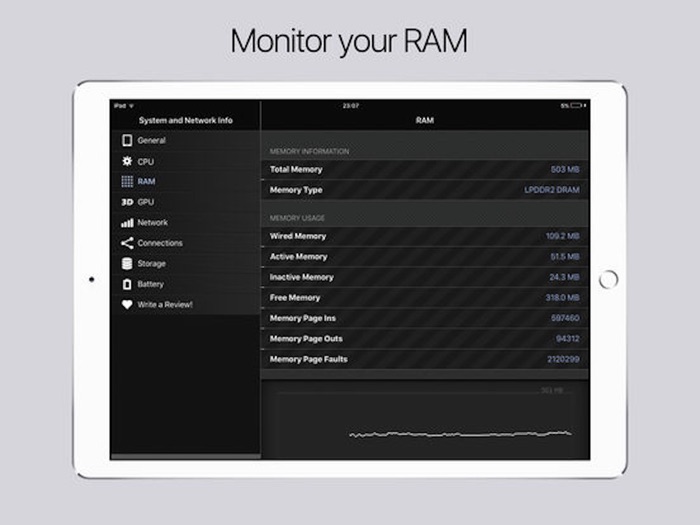Viewport: 700px width, 525px height.
Task: Tap the 23:07 clock in status bar
Action: point(351,106)
